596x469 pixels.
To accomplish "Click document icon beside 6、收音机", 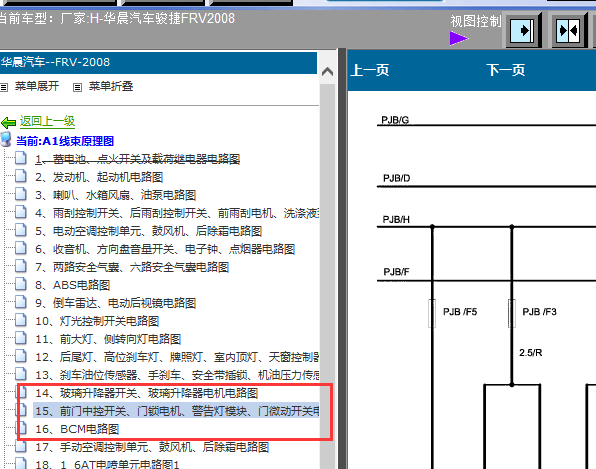I will coord(21,249).
